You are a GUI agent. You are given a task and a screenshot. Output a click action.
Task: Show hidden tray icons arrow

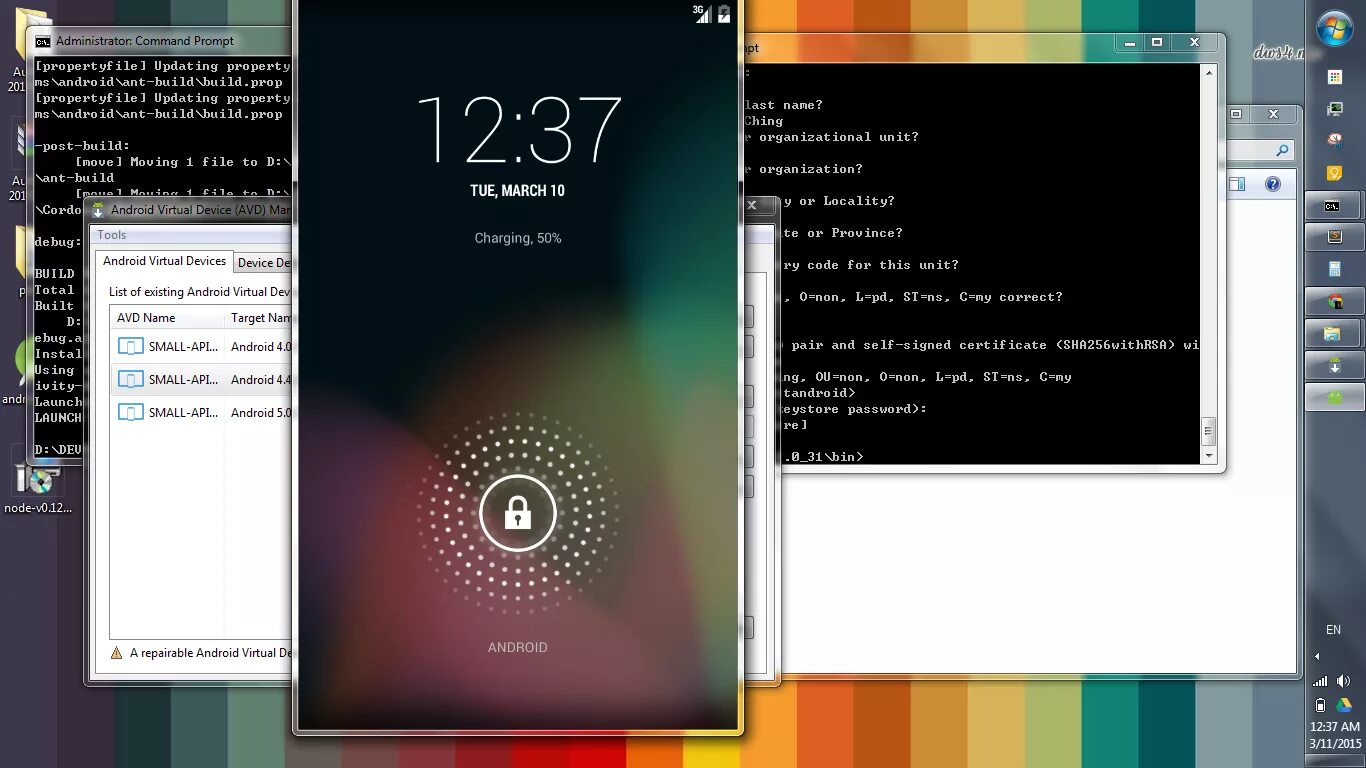click(1317, 657)
